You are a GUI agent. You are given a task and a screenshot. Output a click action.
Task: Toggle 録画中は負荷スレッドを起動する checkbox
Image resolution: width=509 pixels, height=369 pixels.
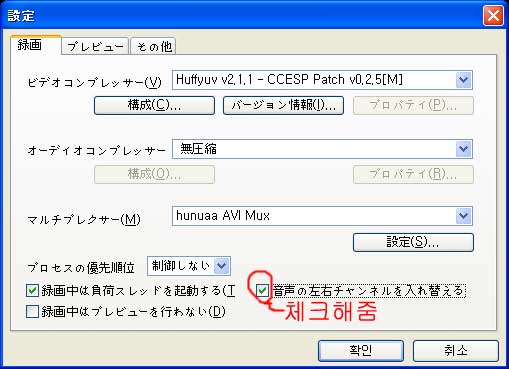point(32,291)
